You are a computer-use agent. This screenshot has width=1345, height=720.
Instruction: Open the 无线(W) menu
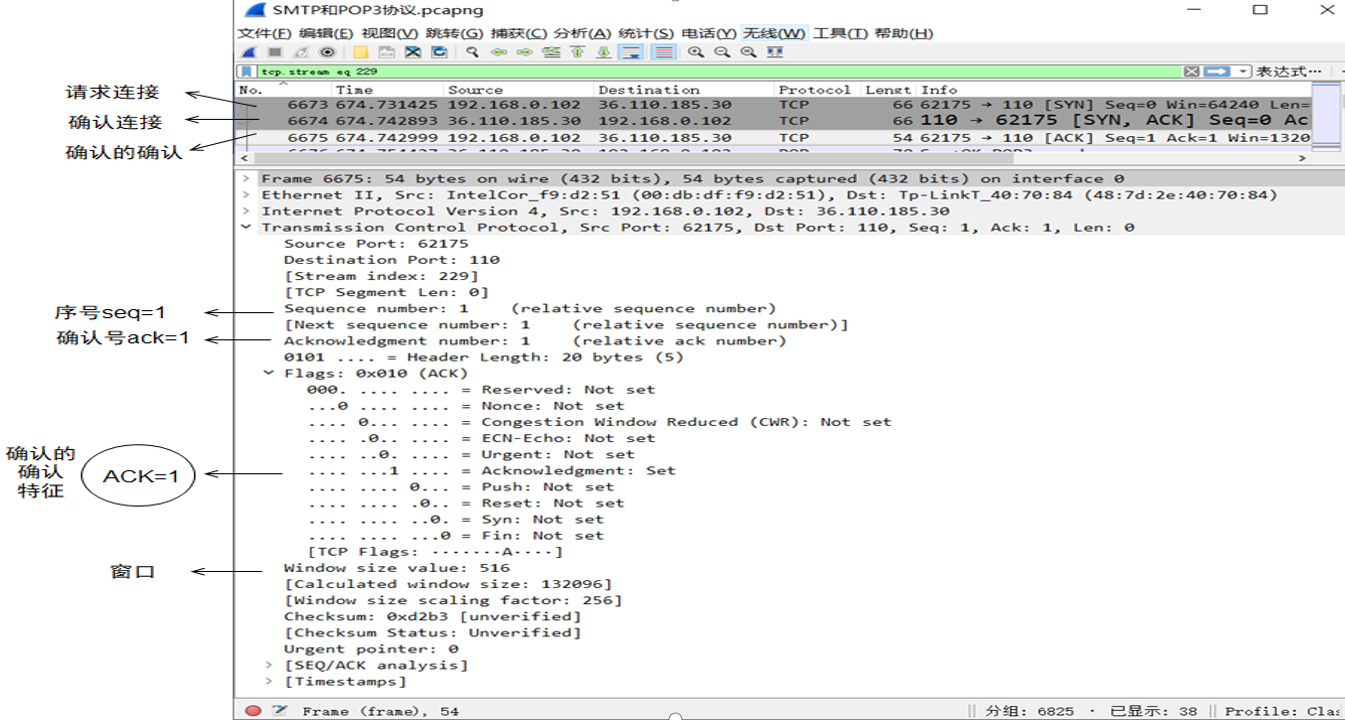(x=775, y=33)
